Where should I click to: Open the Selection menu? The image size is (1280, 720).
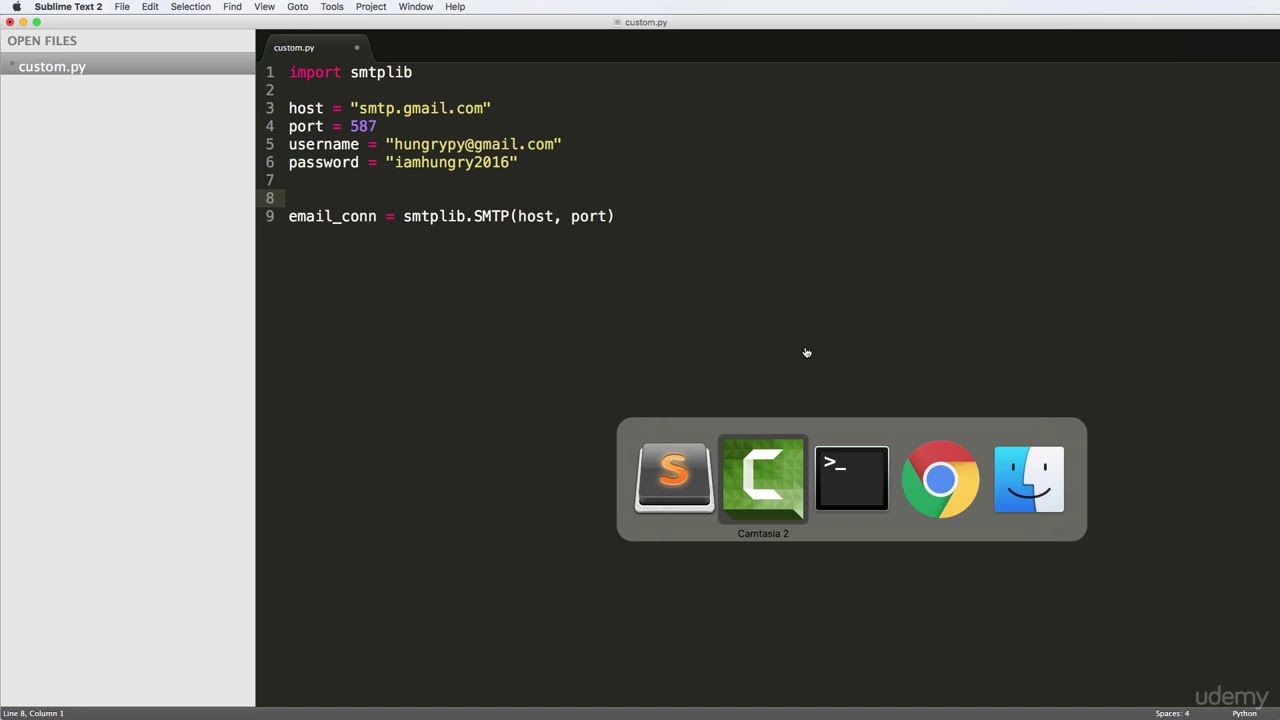(x=190, y=7)
